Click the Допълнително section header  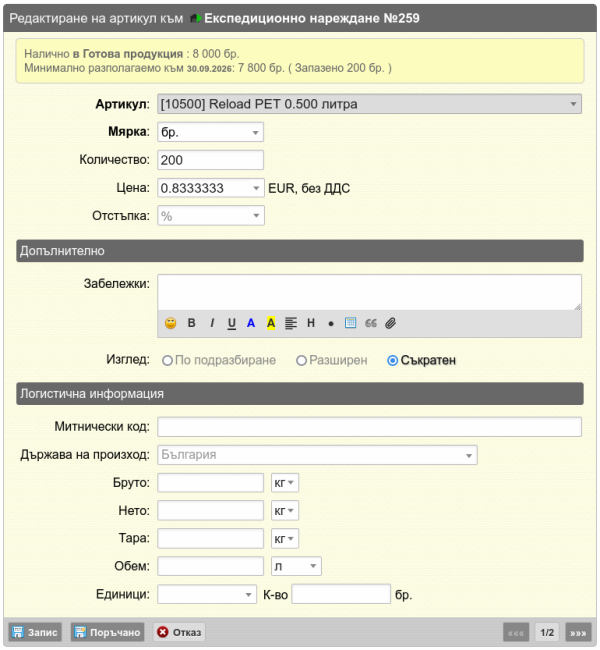300,251
